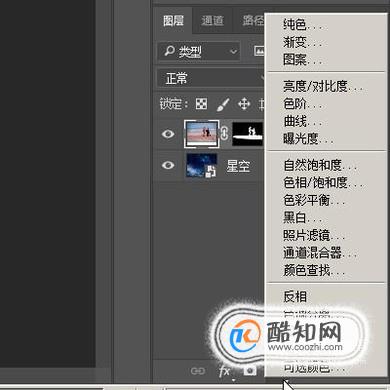390x390 pixels.
Task: Click the layer mask link chain icon
Action: (224, 133)
